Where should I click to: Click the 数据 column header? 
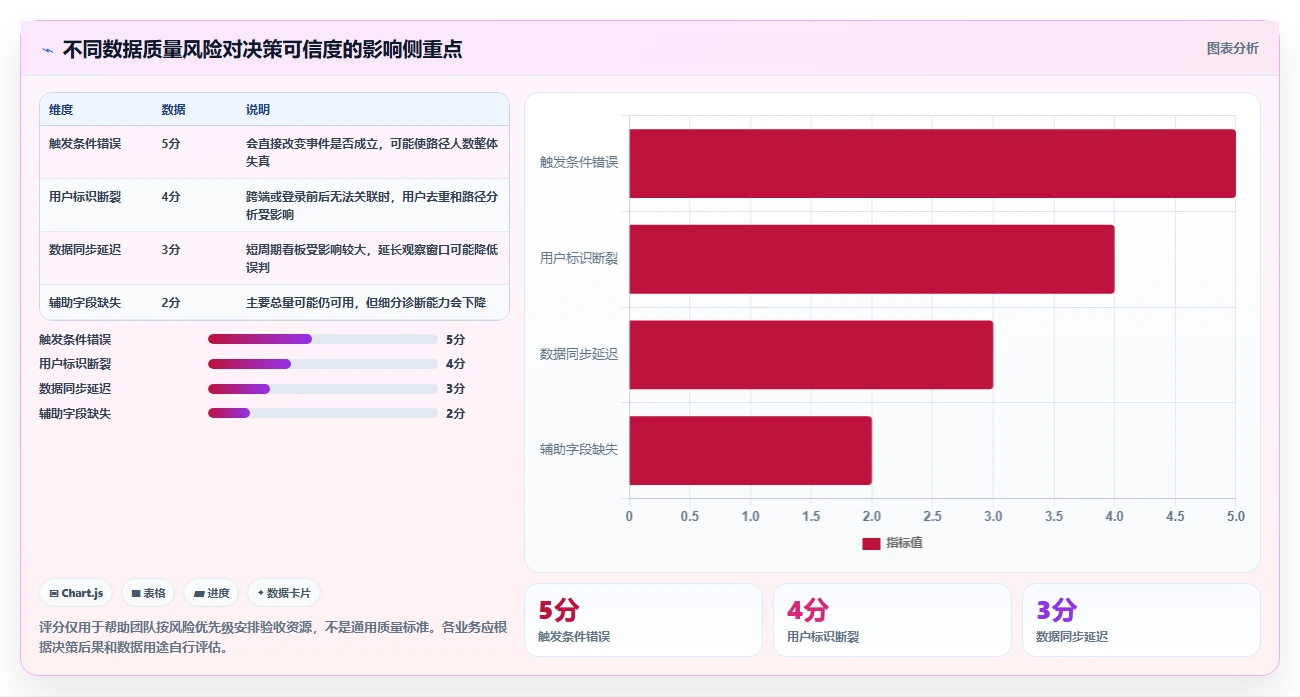pyautogui.click(x=173, y=110)
